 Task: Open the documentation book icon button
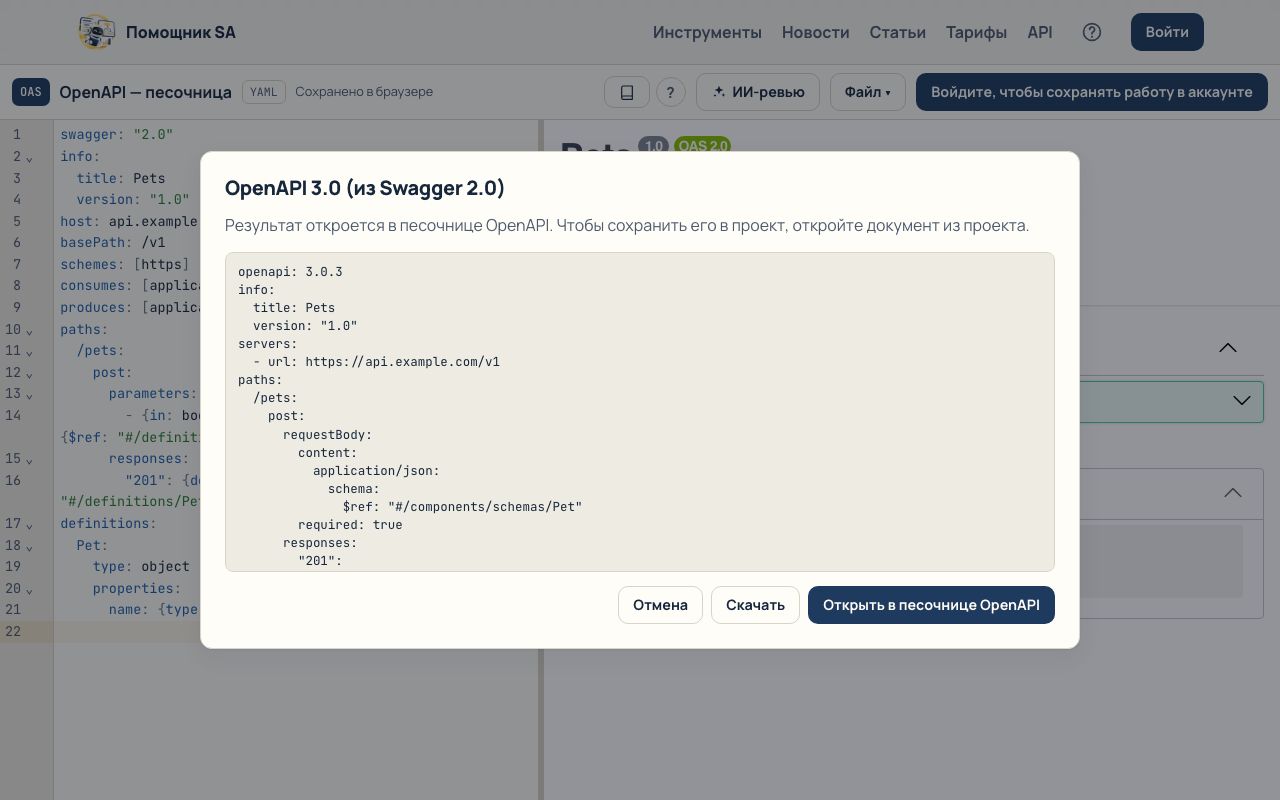[627, 92]
